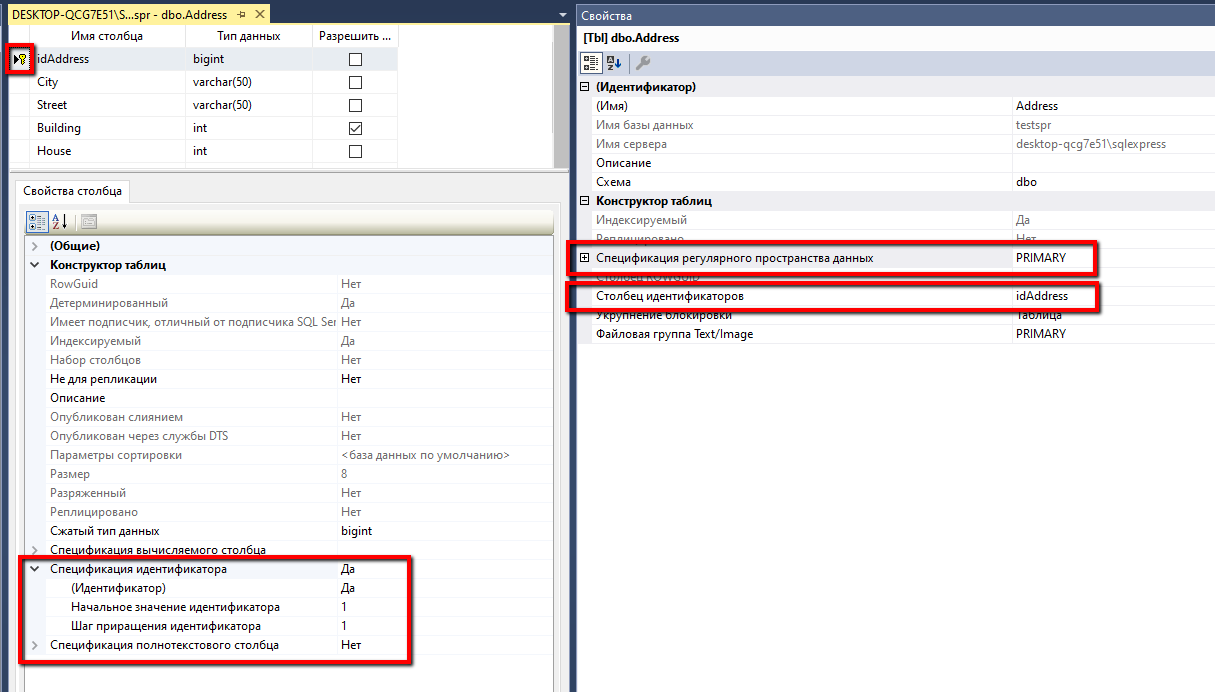Sort the Properties panel alphabetically
The image size is (1215, 692).
point(614,63)
